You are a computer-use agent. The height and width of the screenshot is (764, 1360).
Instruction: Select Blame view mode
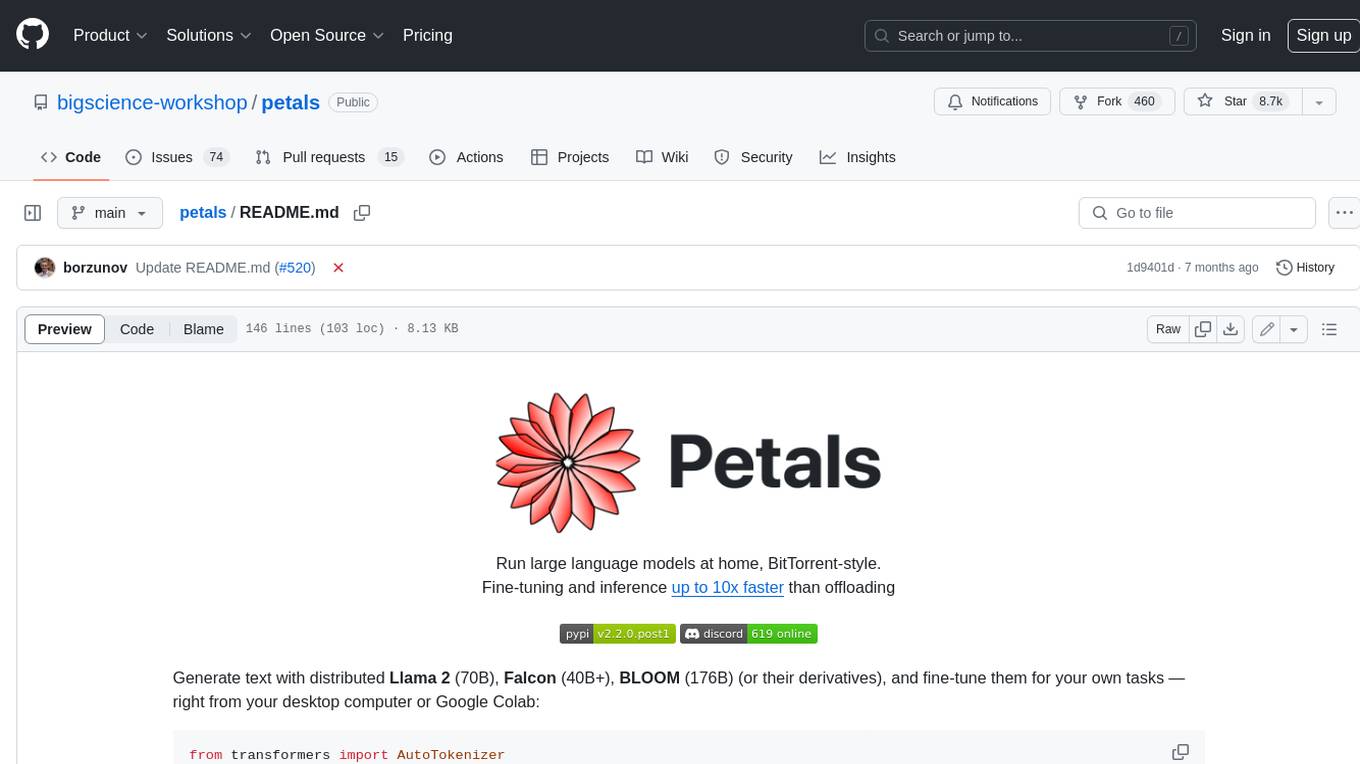(x=203, y=329)
